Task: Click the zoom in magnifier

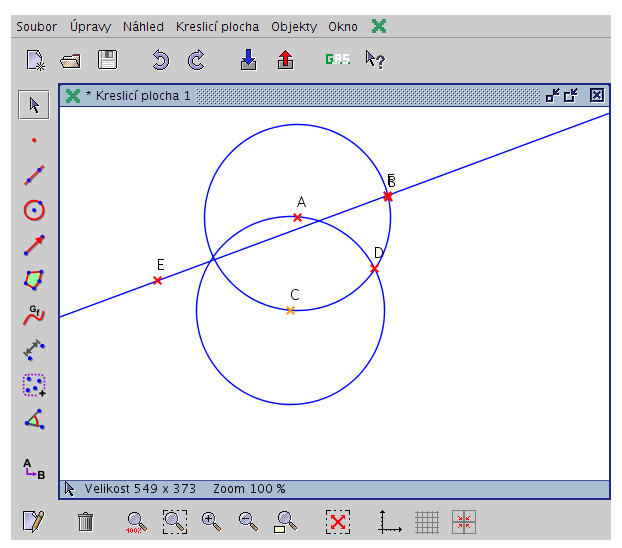Action: coord(211,521)
